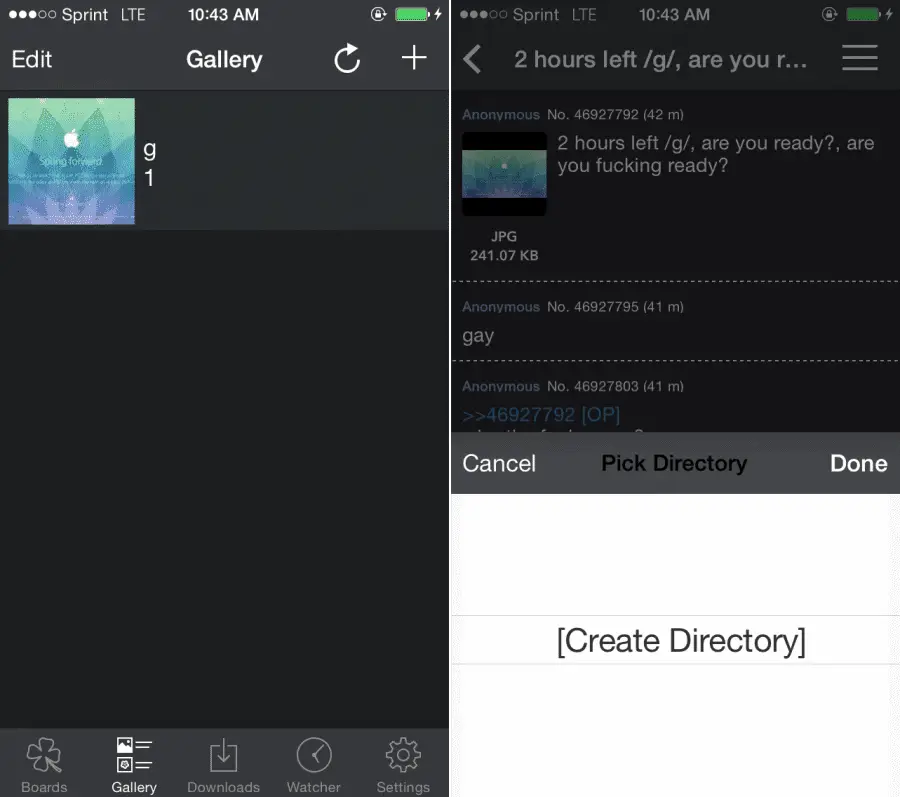This screenshot has width=900, height=797.
Task: Tap the post reading "gay"
Action: tap(479, 336)
